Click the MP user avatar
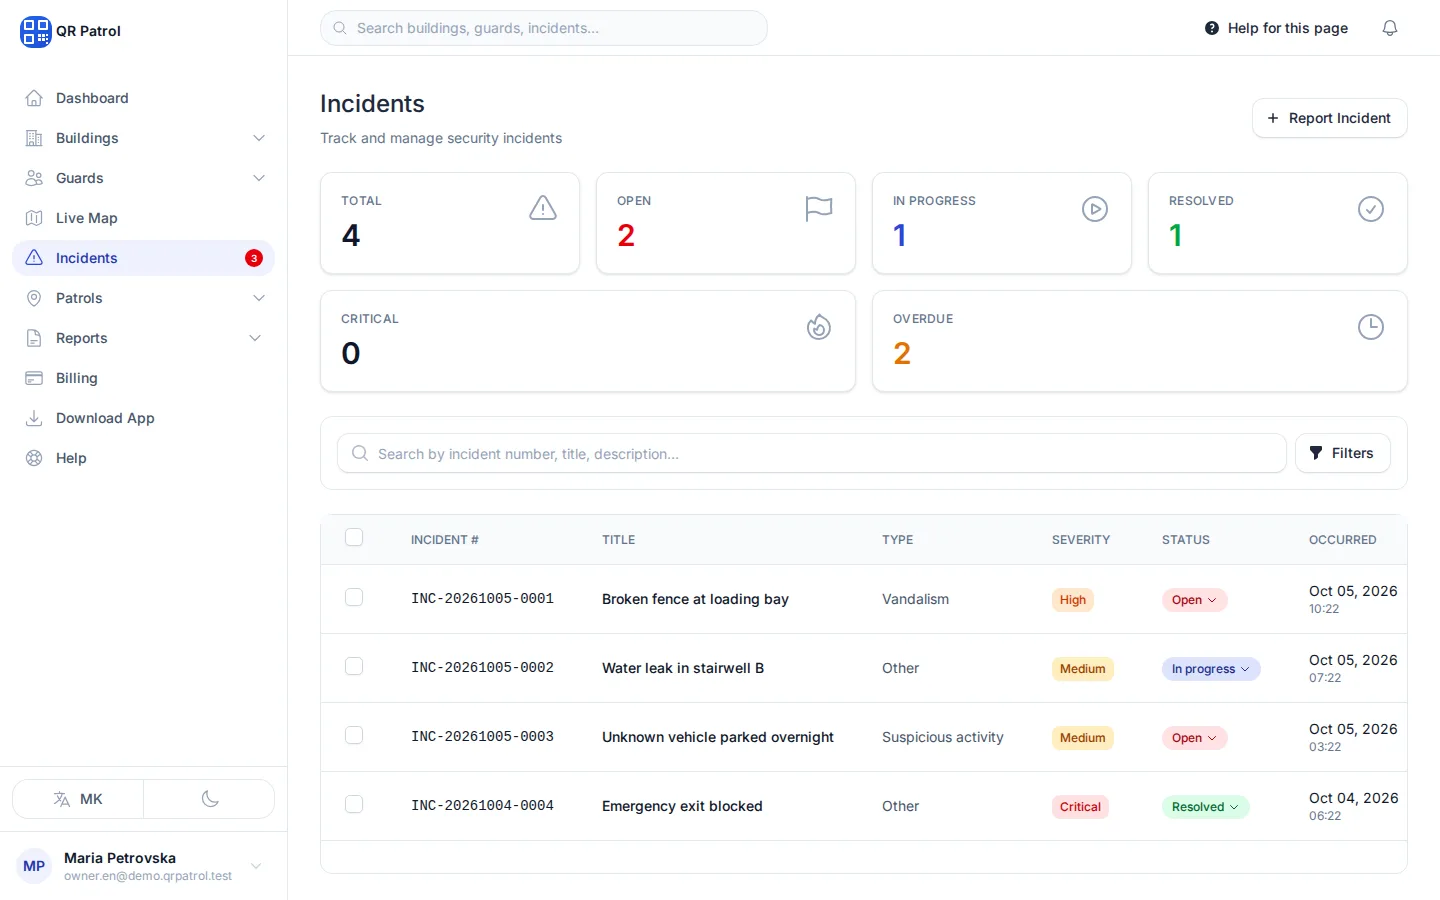This screenshot has width=1440, height=900. point(34,866)
